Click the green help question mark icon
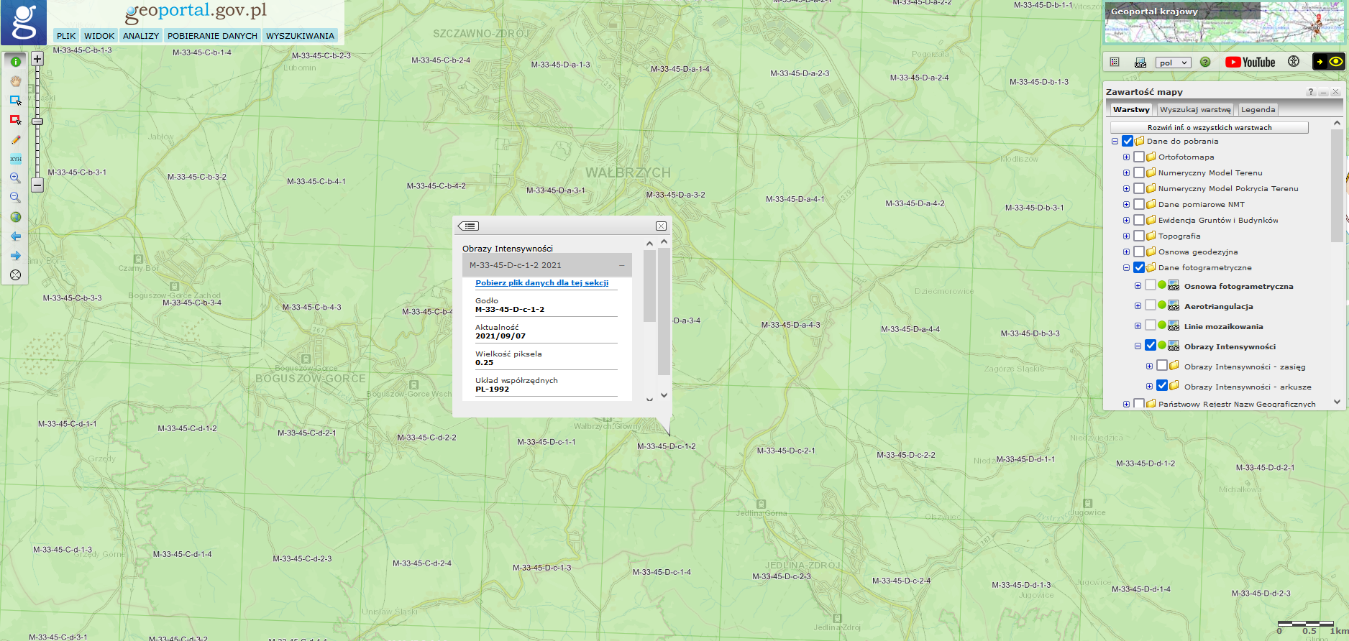1349x641 pixels. [x=1205, y=62]
